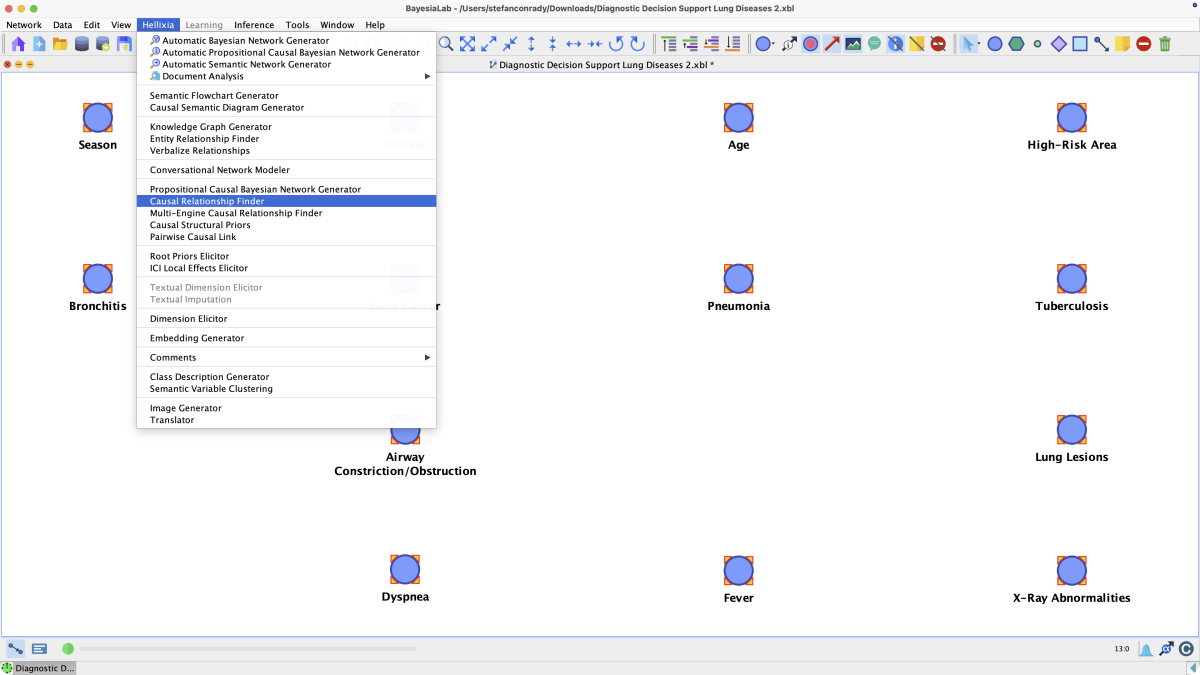Select the small green dot constraint tool
The image size is (1200, 675).
click(x=1037, y=44)
